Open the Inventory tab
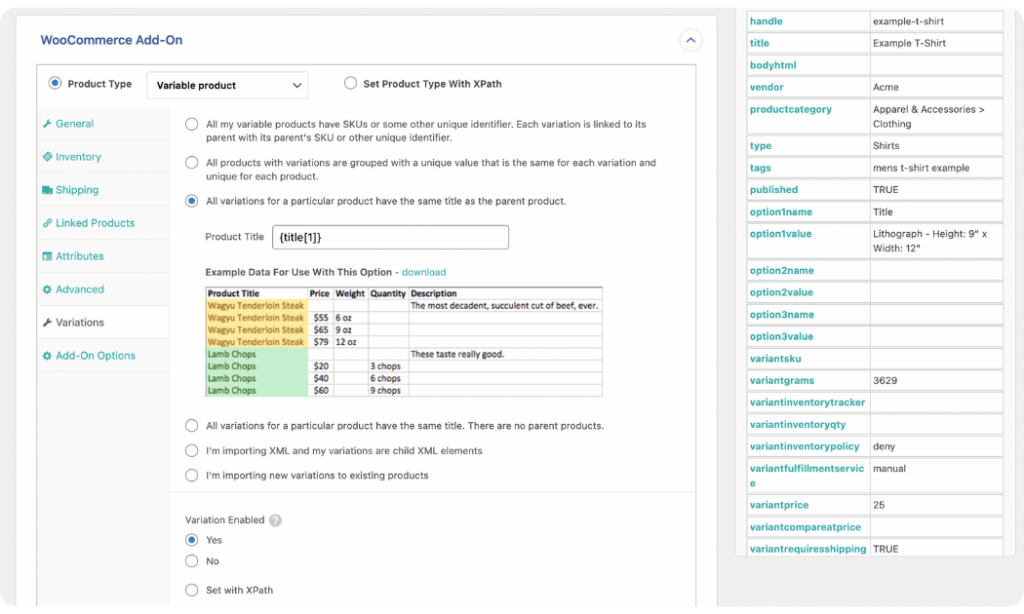 tap(103, 157)
